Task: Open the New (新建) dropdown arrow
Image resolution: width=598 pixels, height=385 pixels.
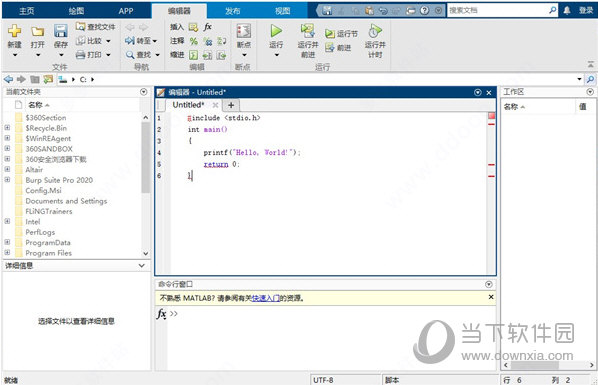Action: click(15, 55)
